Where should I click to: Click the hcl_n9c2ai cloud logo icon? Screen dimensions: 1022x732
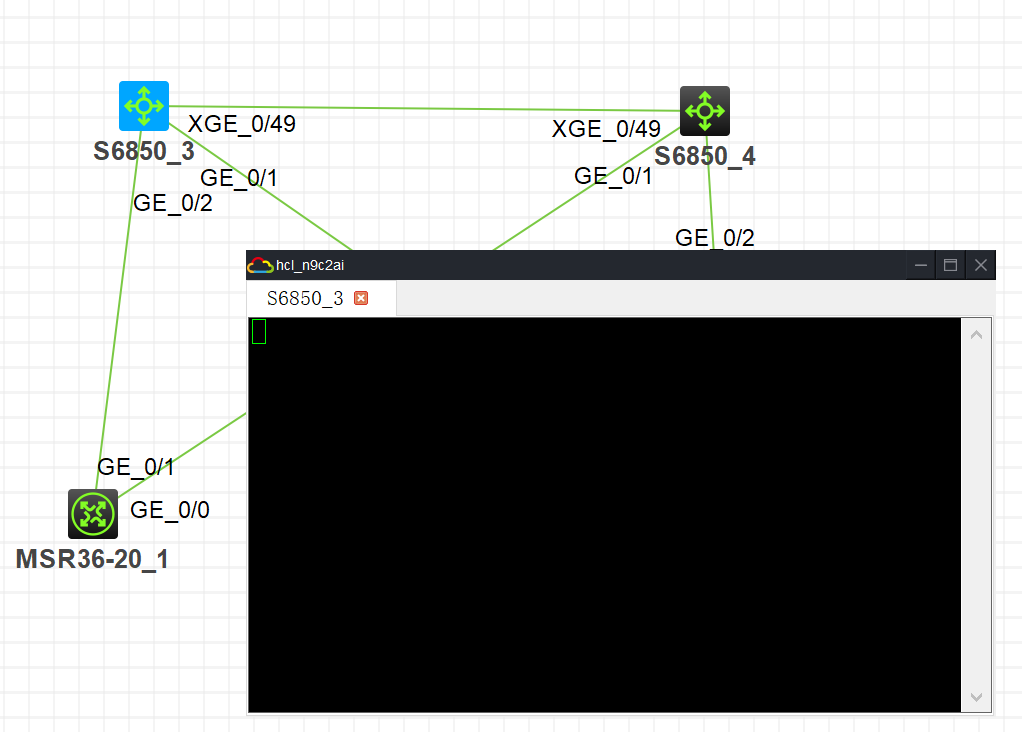tap(260, 265)
